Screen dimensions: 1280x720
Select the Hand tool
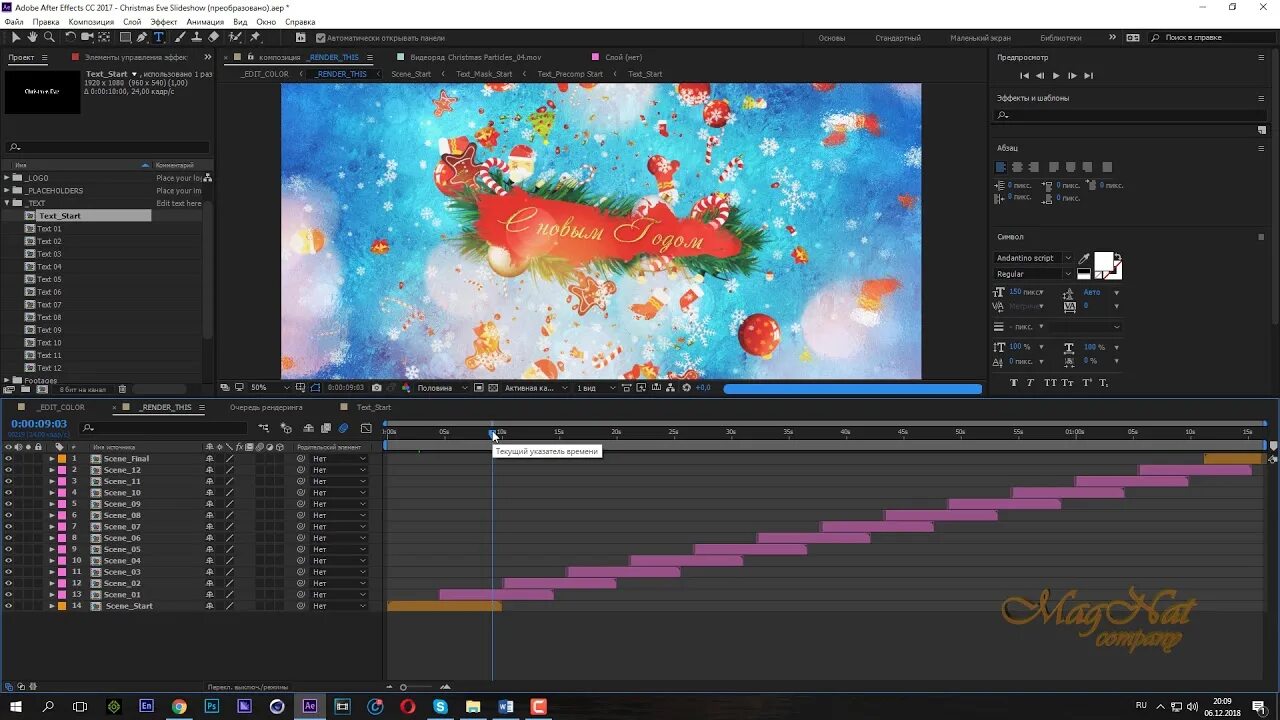pyautogui.click(x=32, y=38)
